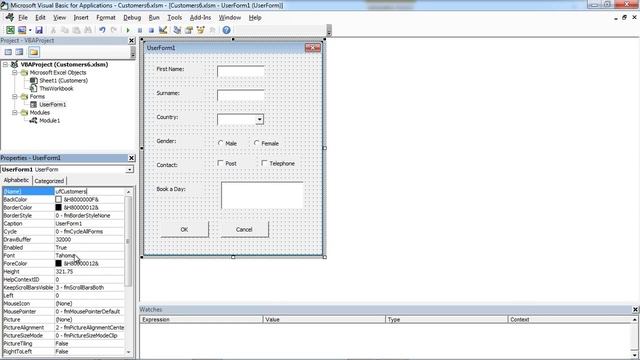
Task: Select ThisWorkbook in project tree
Action: click(x=56, y=89)
